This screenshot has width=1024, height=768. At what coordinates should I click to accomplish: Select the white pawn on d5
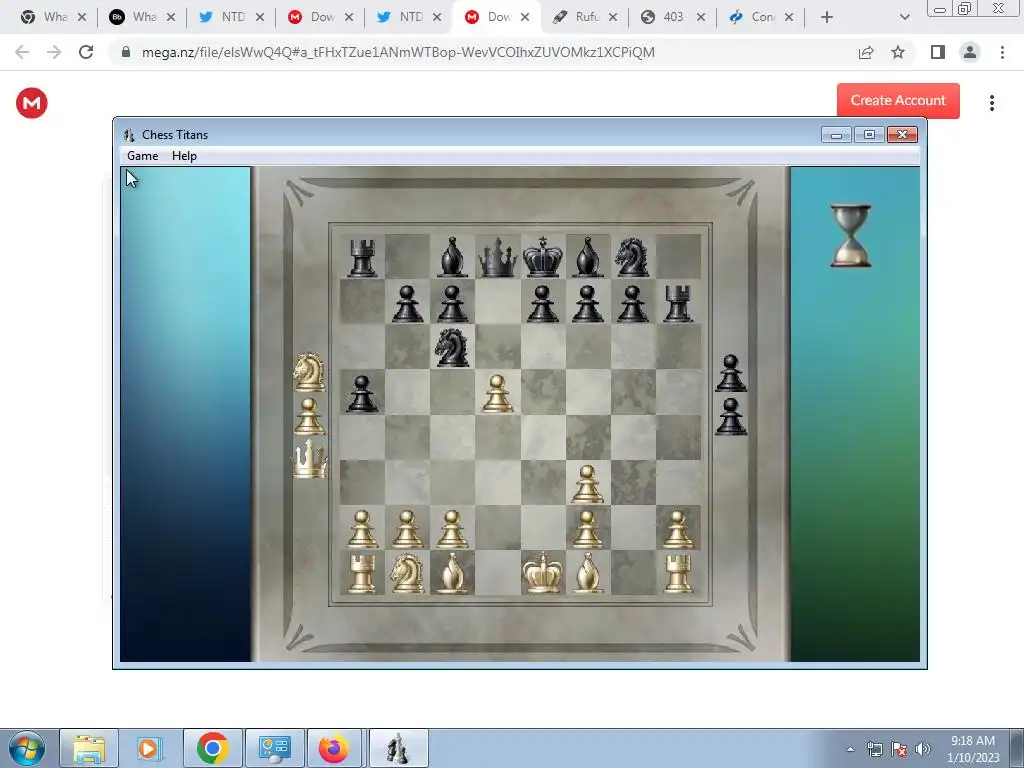[498, 393]
